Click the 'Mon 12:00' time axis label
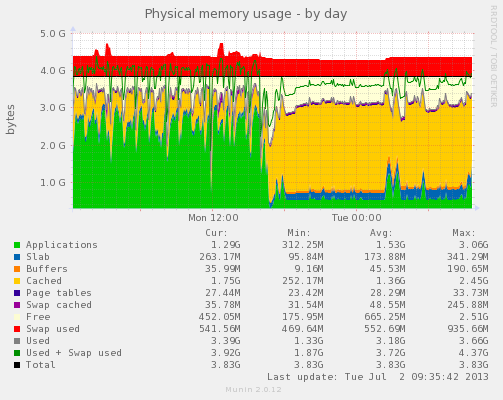This screenshot has height=400, width=503. [213, 218]
